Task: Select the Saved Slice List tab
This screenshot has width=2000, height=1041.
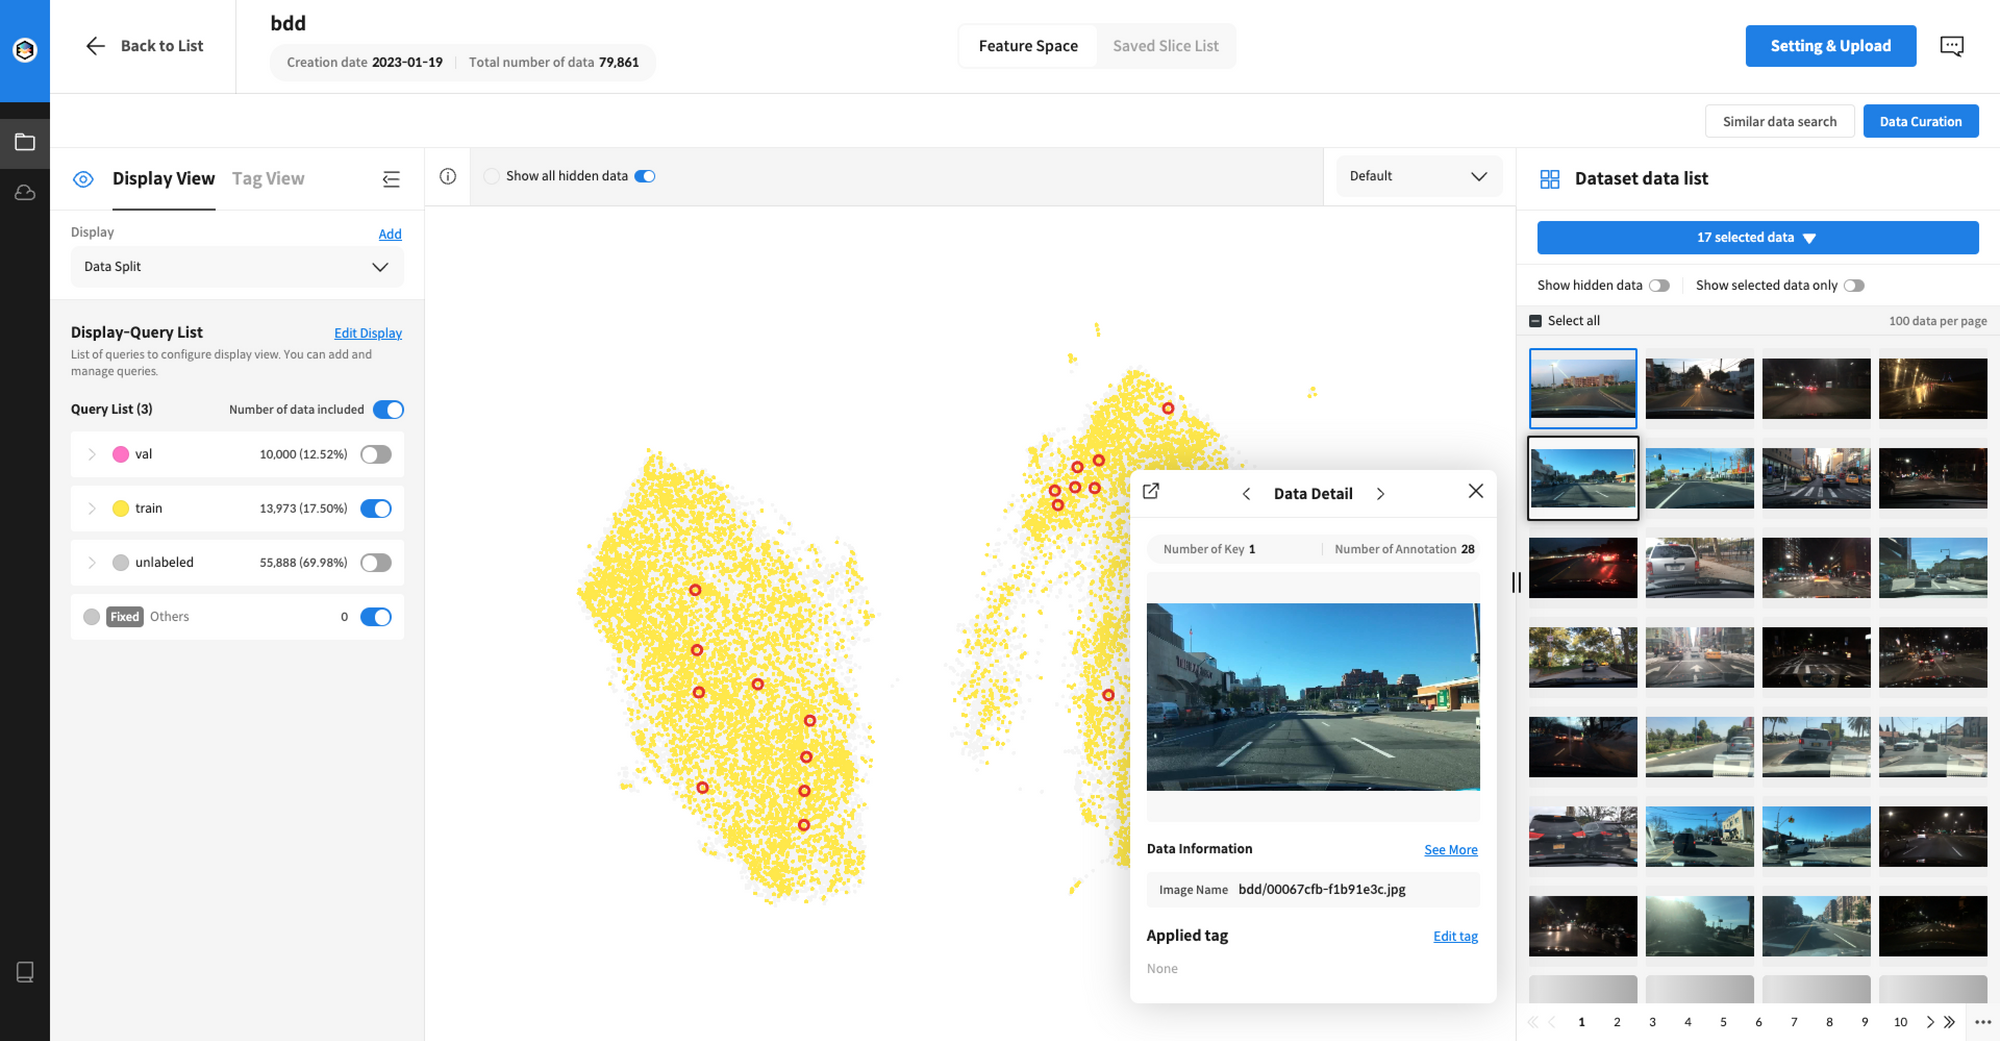Action: click(1165, 46)
